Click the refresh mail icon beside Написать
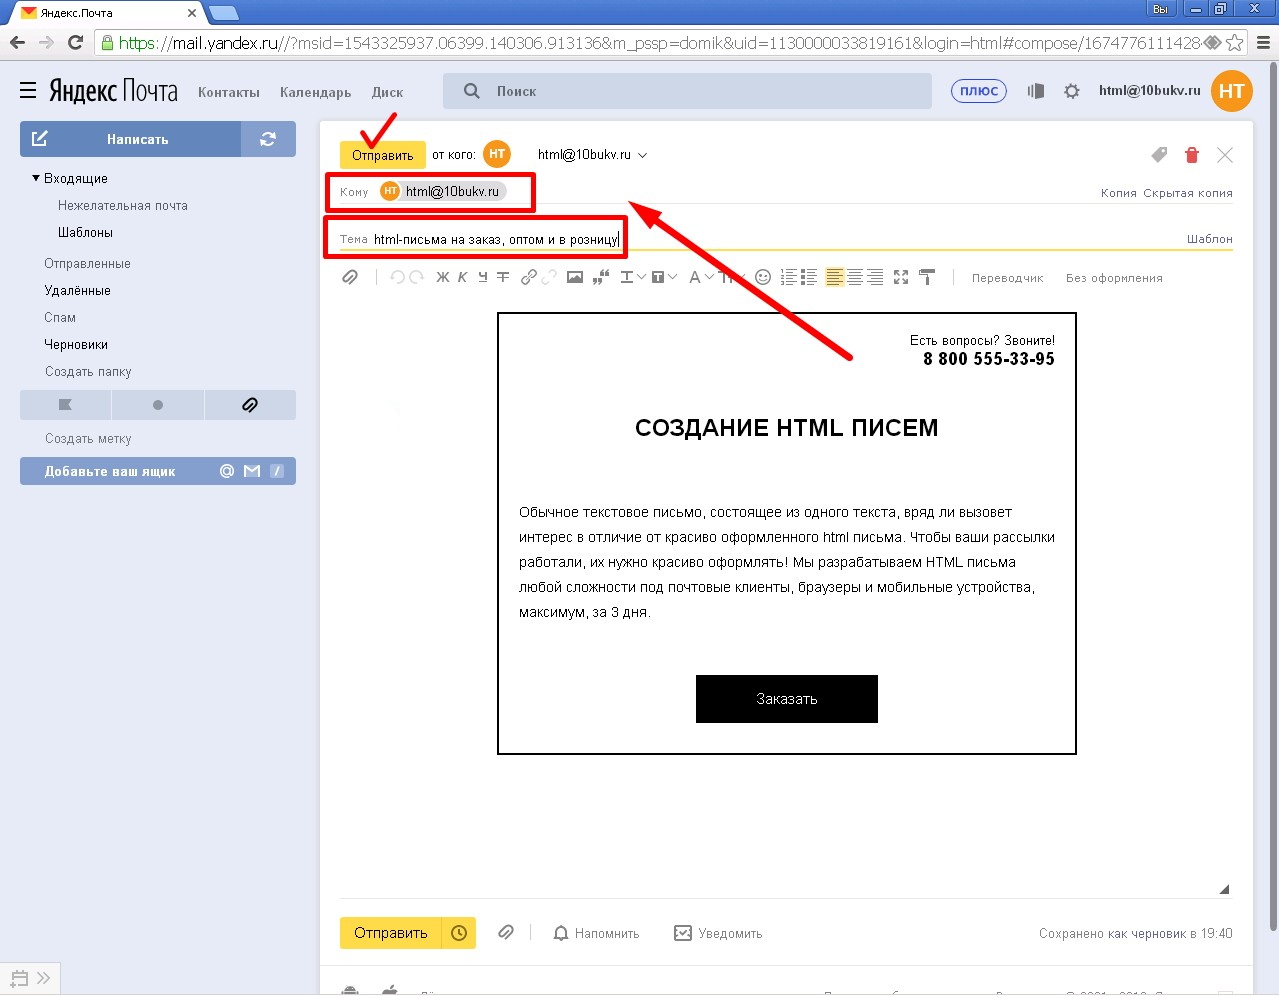This screenshot has width=1279, height=996. click(x=268, y=139)
